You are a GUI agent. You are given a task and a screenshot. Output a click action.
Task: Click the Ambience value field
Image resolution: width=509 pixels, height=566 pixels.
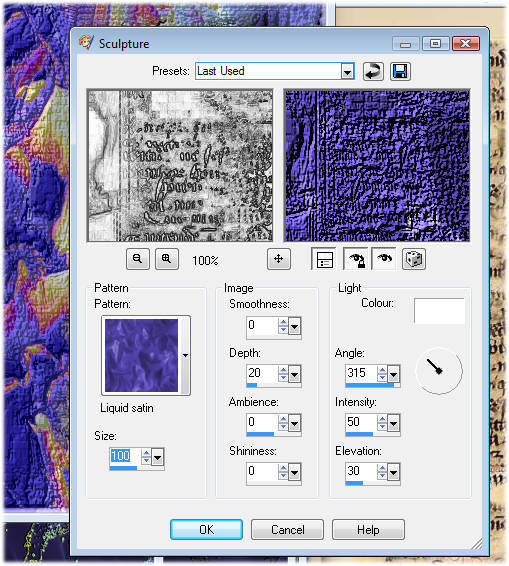[x=262, y=422]
